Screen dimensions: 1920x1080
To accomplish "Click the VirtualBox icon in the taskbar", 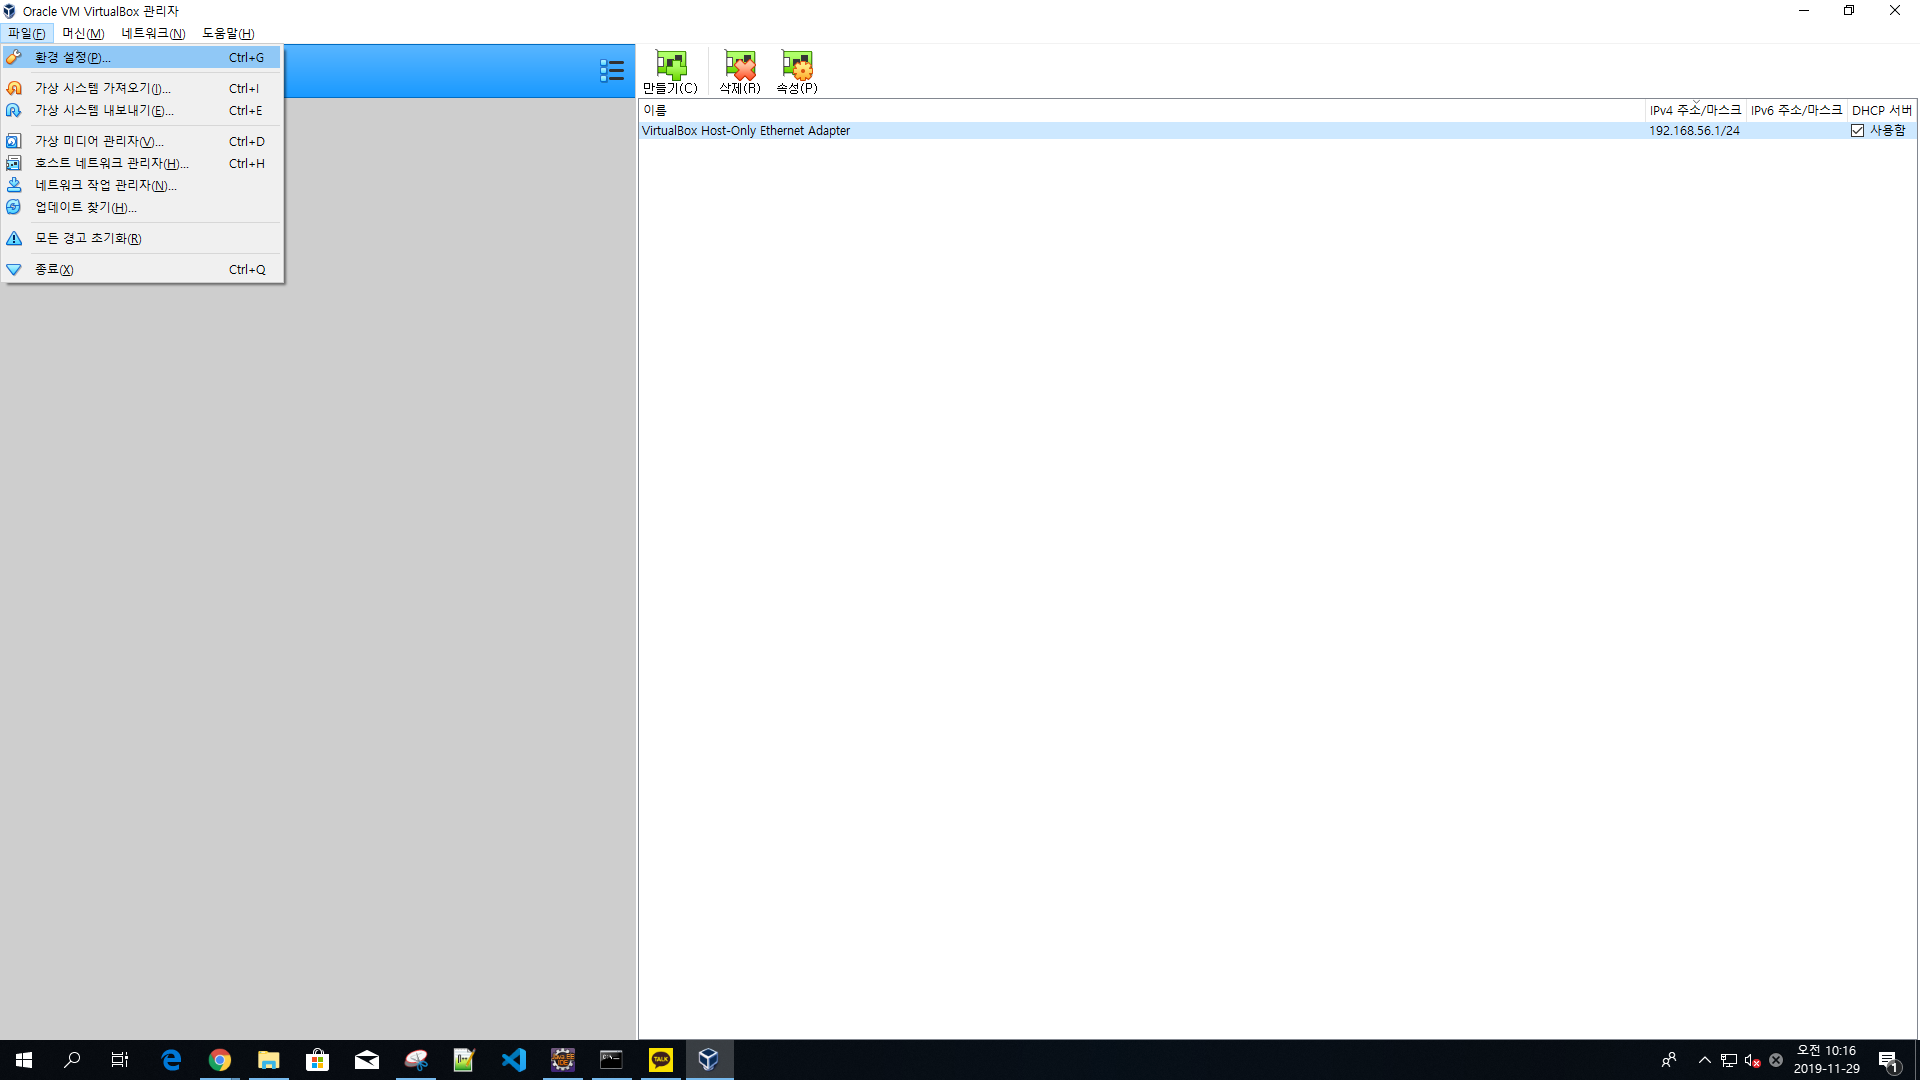I will coord(709,1060).
